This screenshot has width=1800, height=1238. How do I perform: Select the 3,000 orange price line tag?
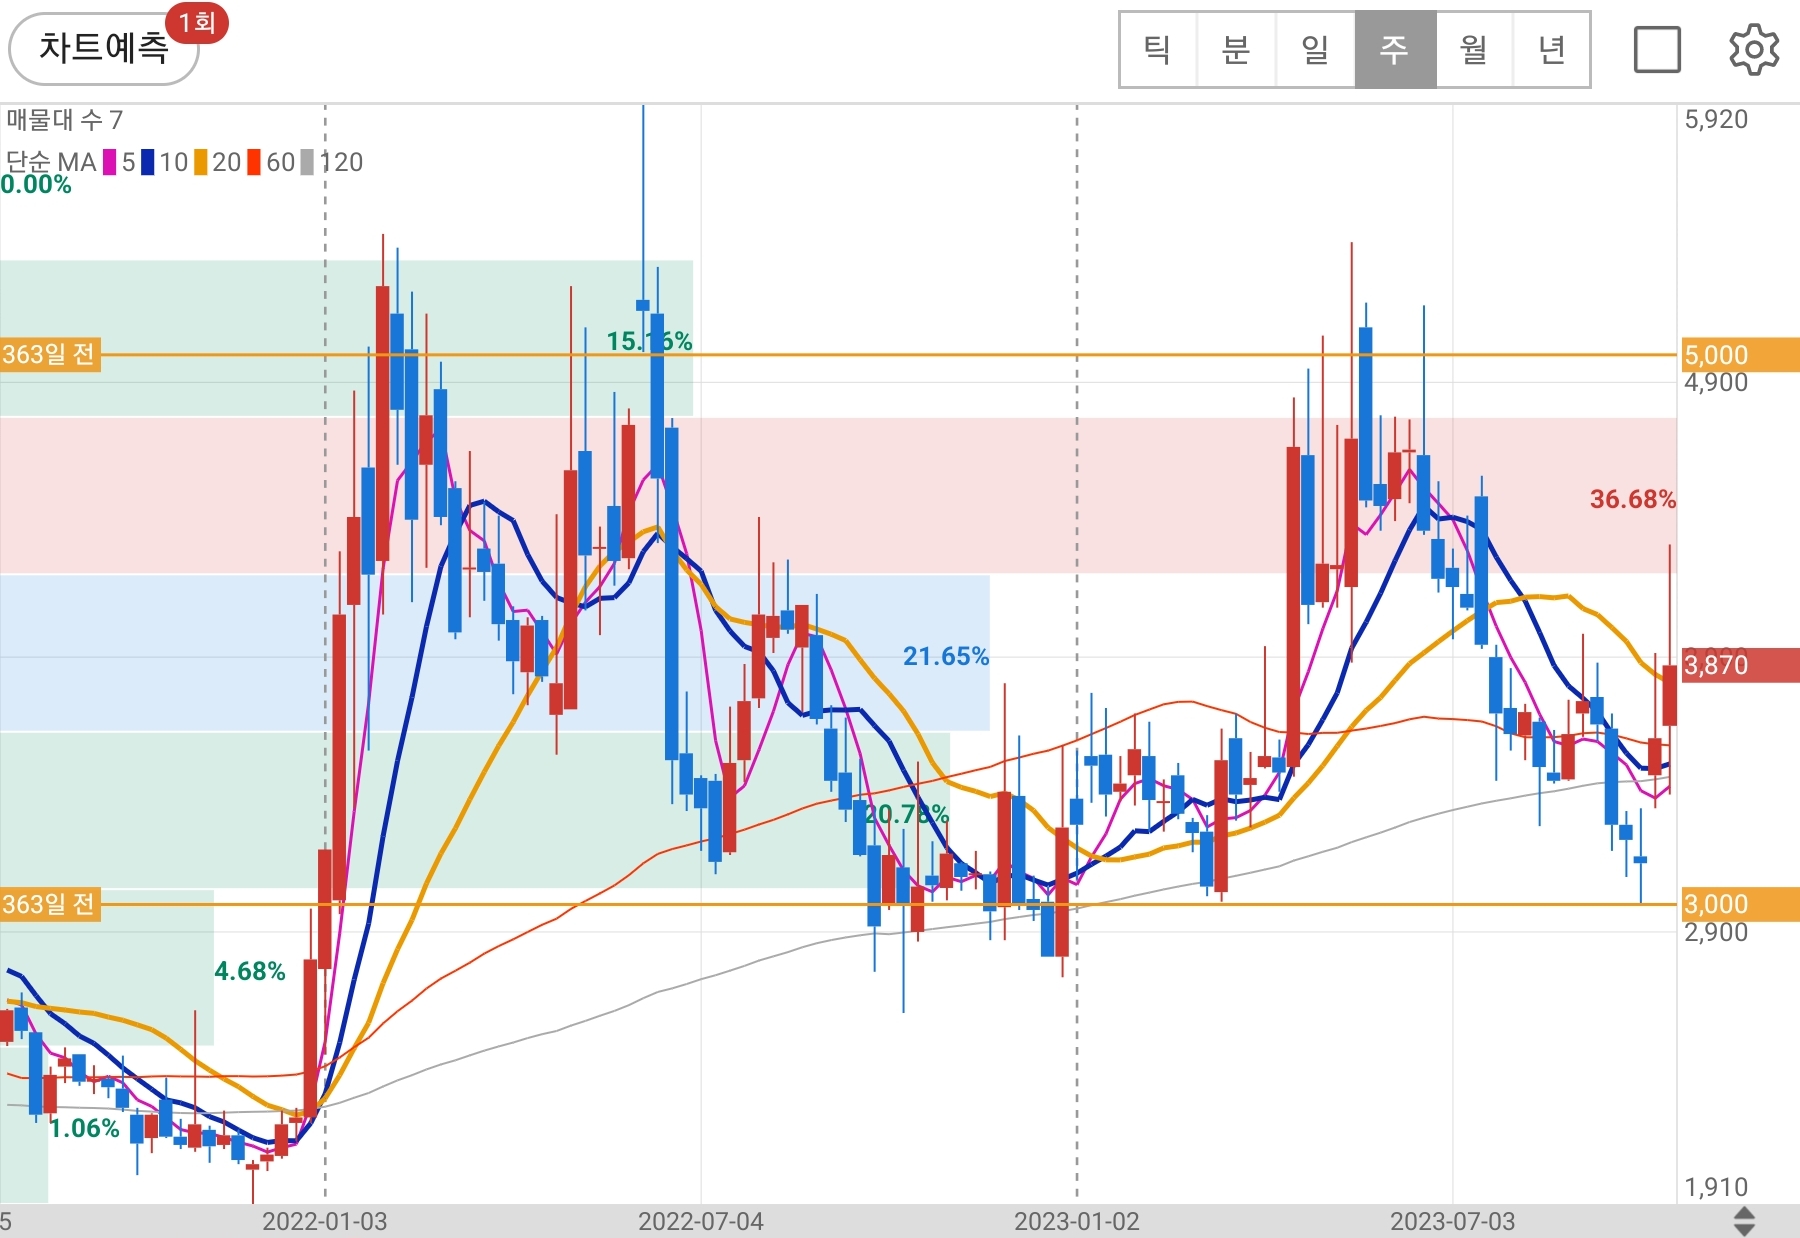1740,904
